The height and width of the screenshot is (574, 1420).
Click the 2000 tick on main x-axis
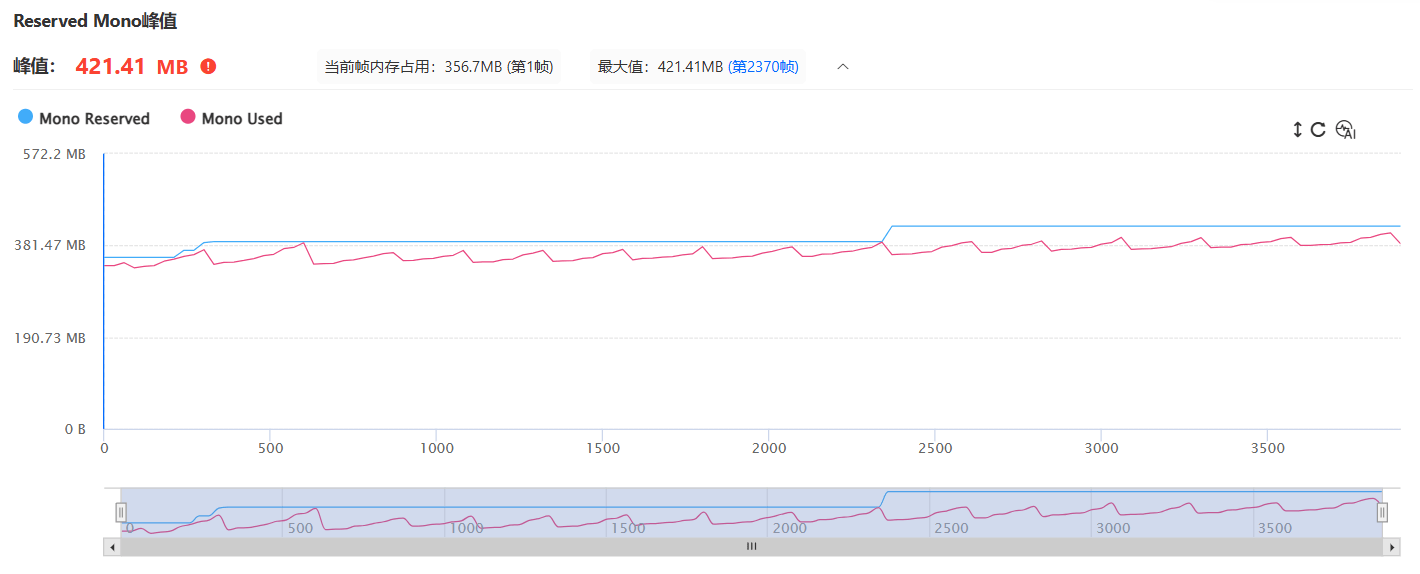click(x=768, y=448)
